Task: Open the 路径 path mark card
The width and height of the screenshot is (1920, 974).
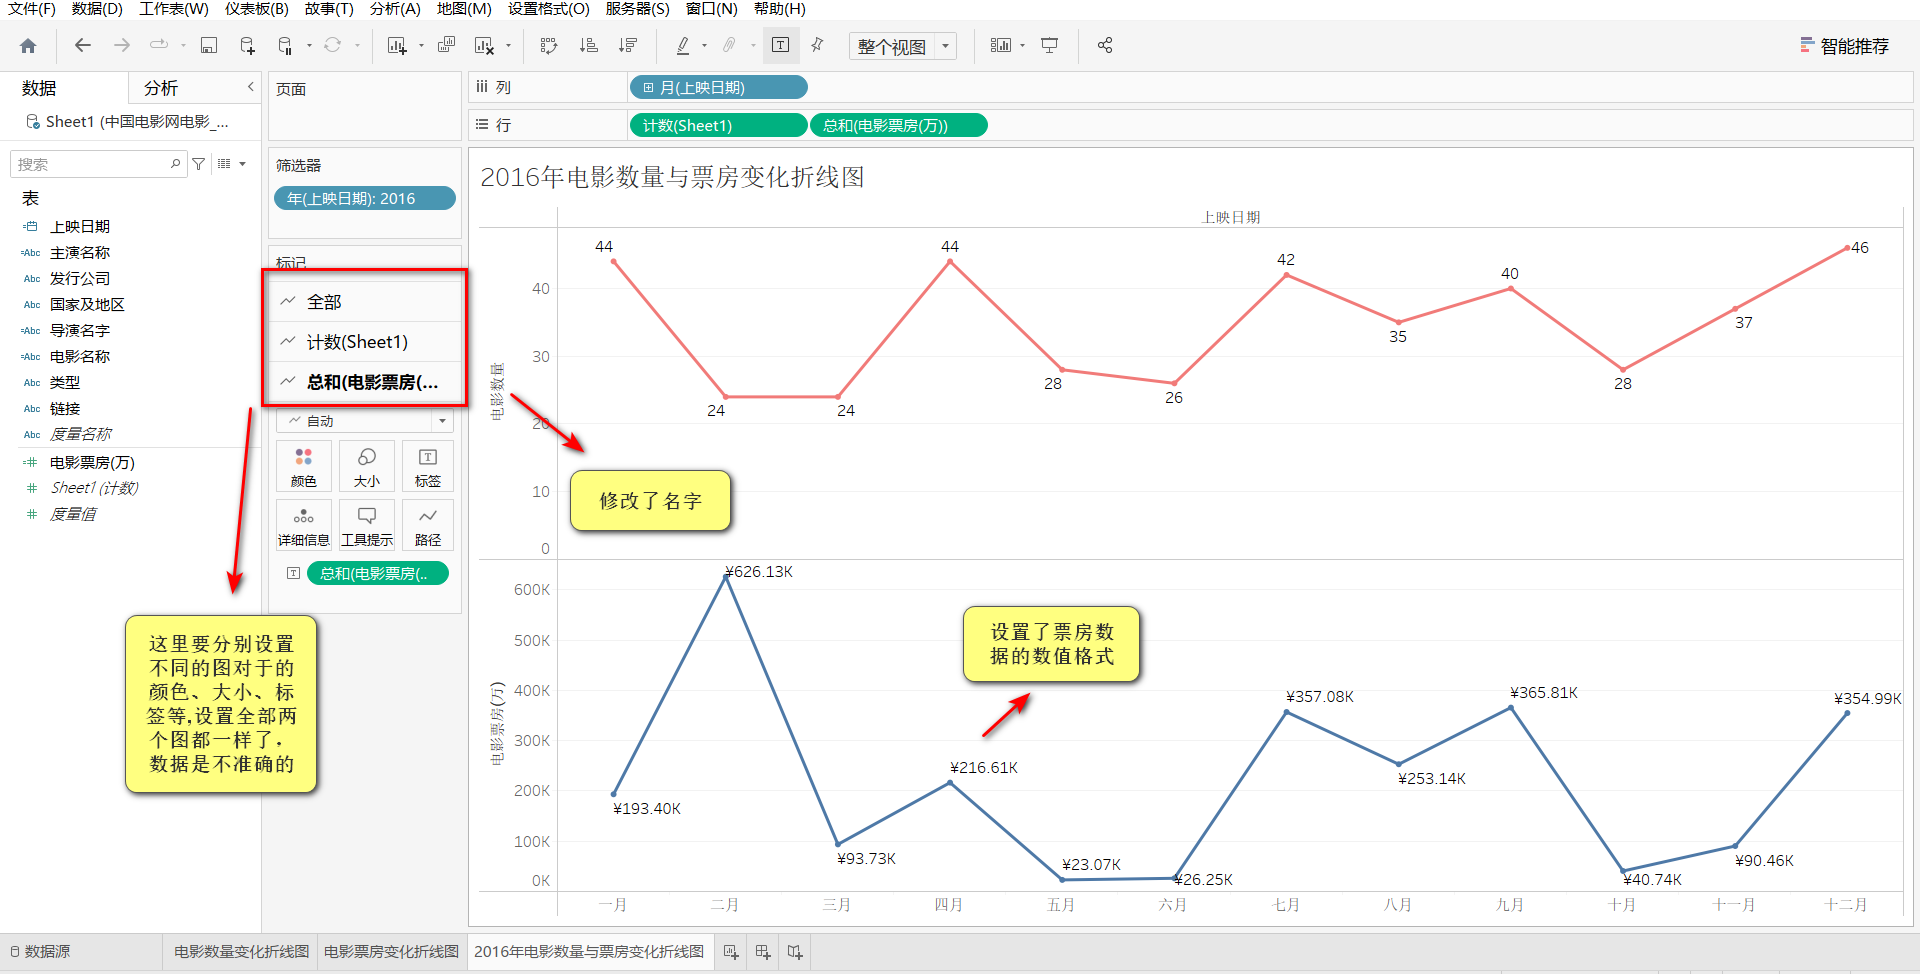Action: pos(428,526)
